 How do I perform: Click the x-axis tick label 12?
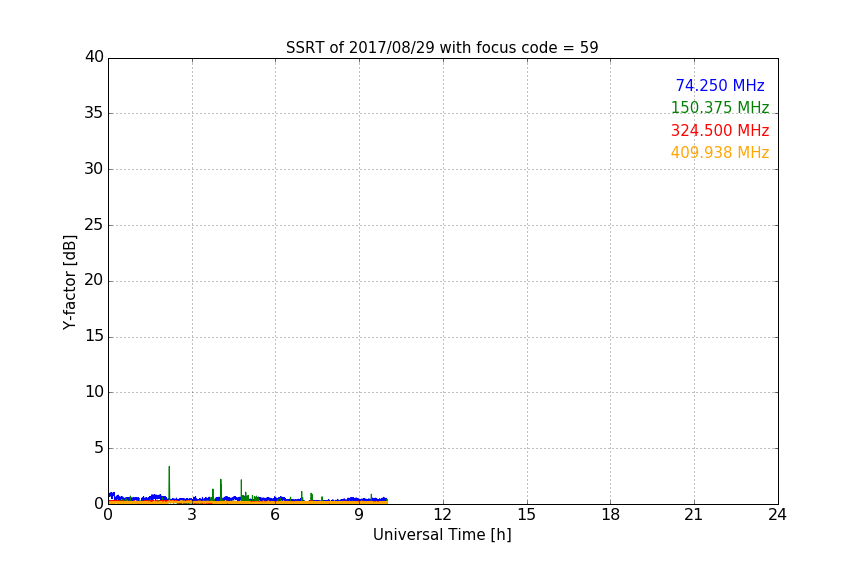click(x=443, y=515)
